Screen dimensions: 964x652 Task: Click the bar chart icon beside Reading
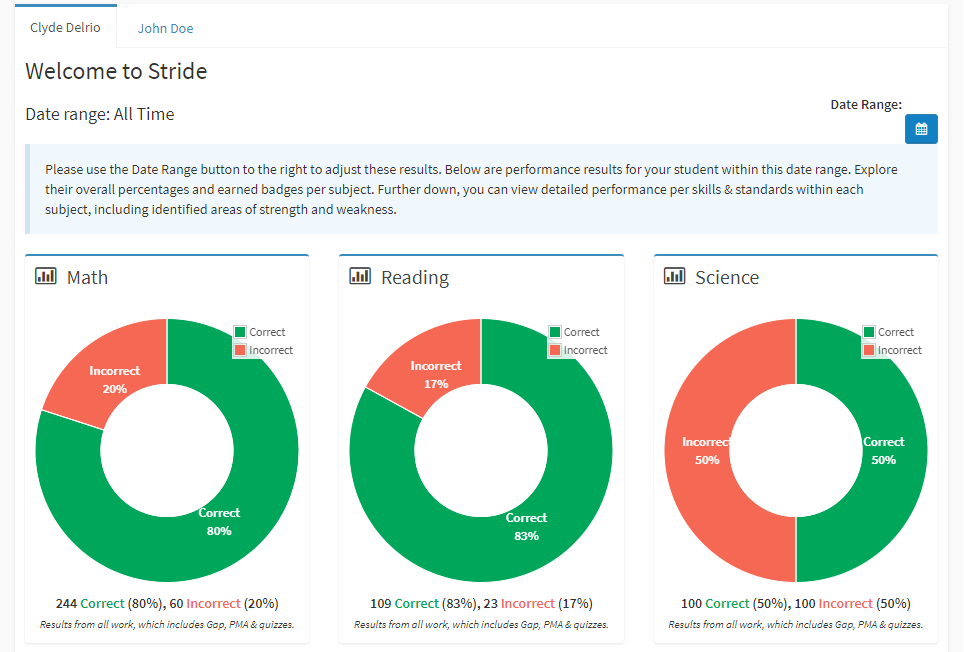click(x=360, y=276)
